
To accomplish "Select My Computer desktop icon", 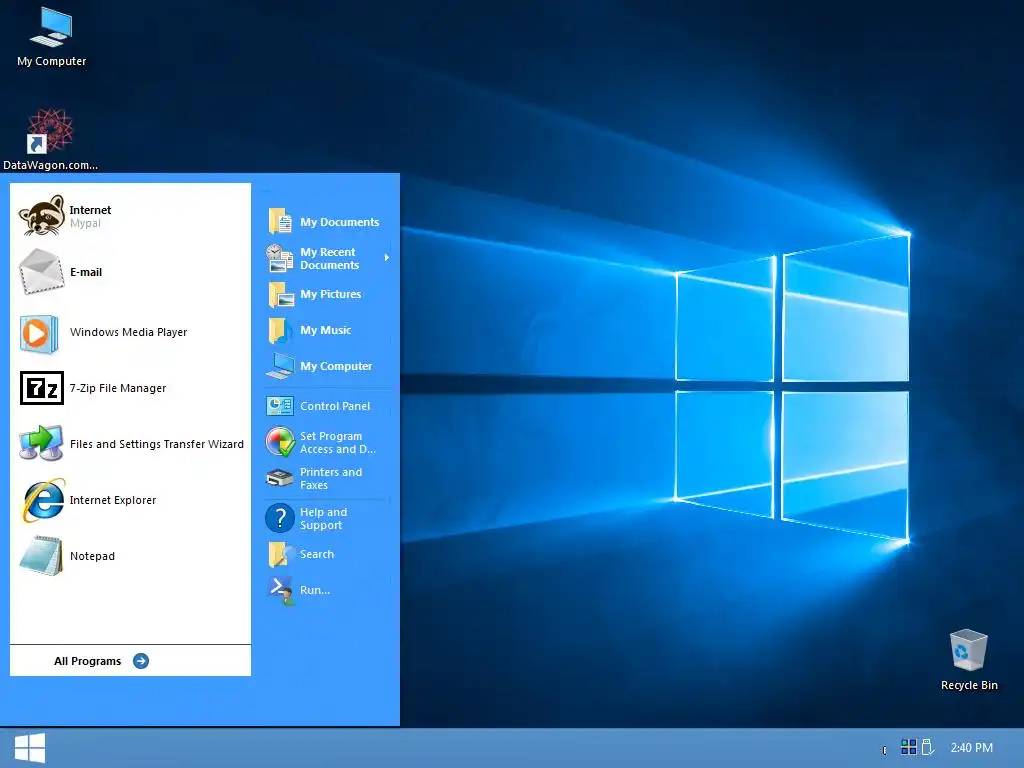I will pyautogui.click(x=52, y=37).
